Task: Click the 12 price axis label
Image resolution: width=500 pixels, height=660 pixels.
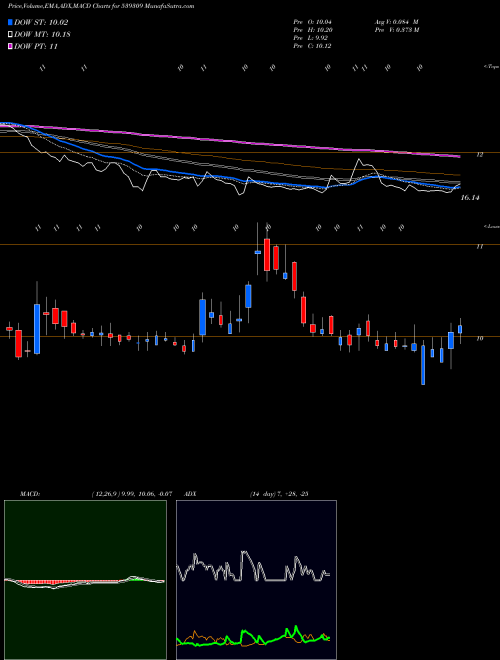Action: [479, 155]
